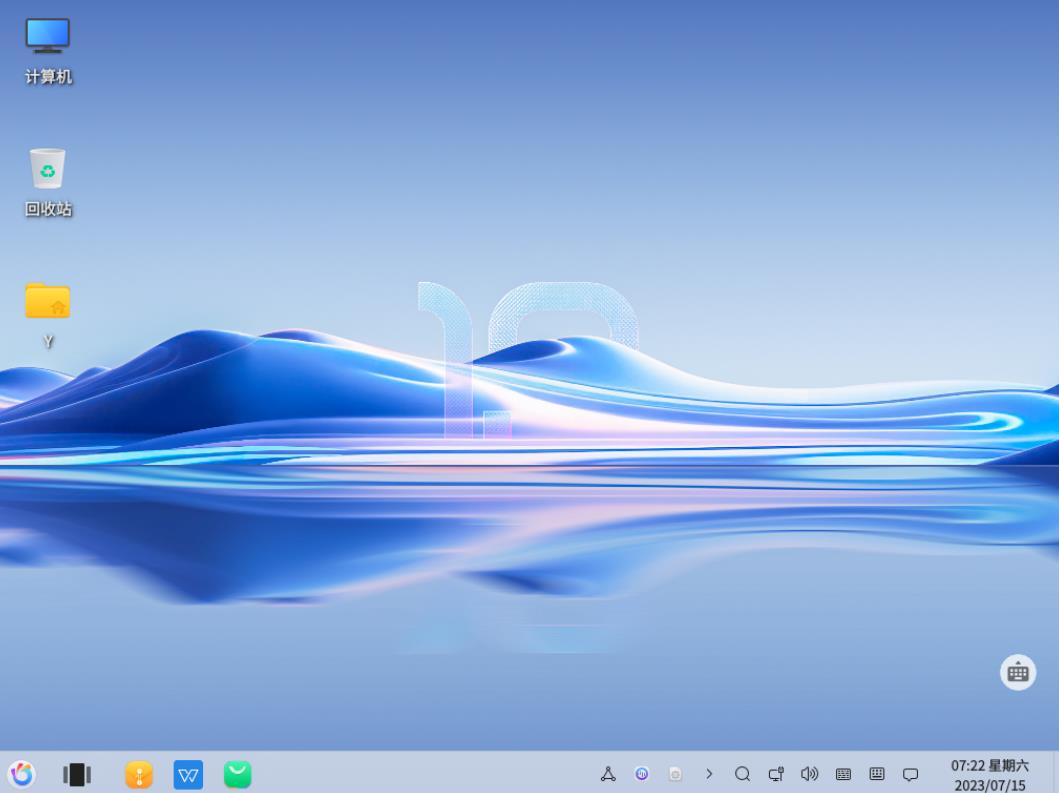The width and height of the screenshot is (1059, 793).
Task: Click keyboard tray icon beside the speaker
Action: coord(843,774)
